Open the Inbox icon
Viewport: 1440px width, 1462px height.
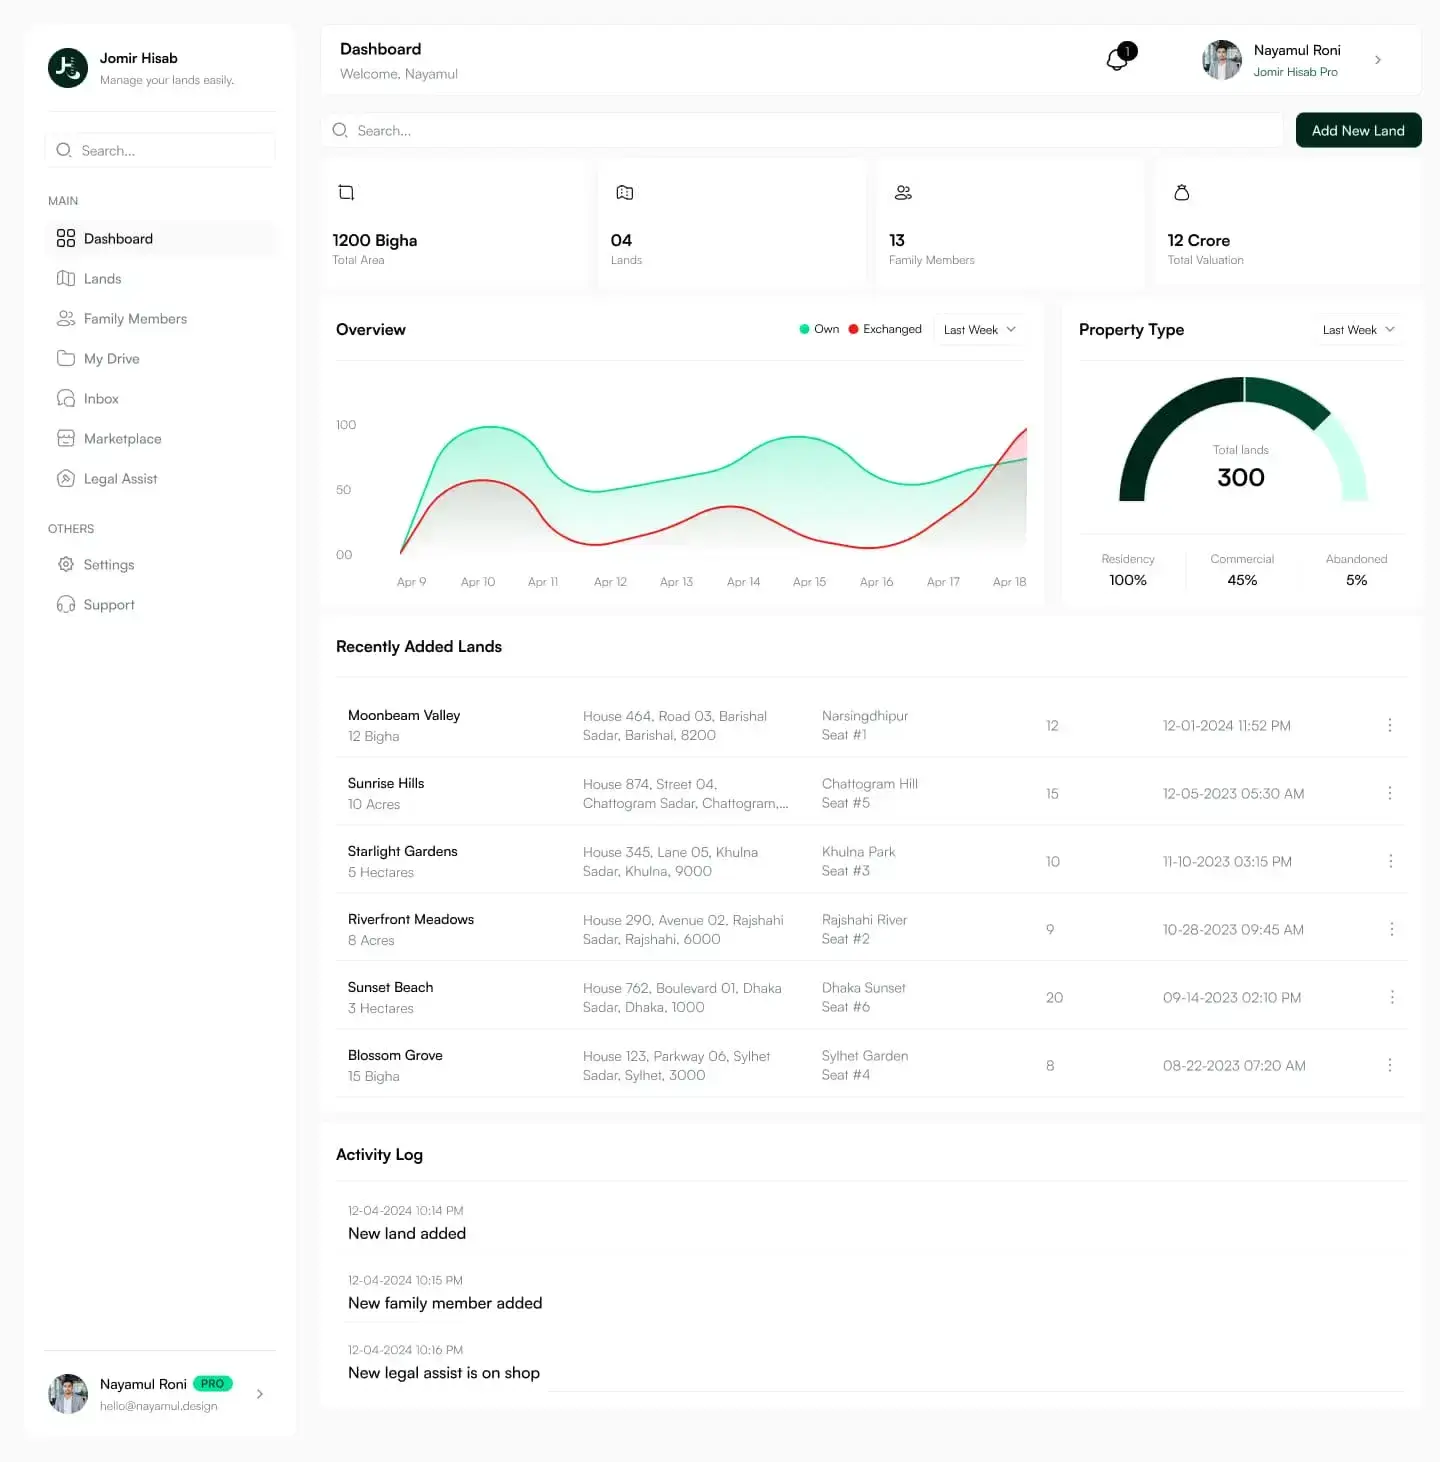coord(66,398)
